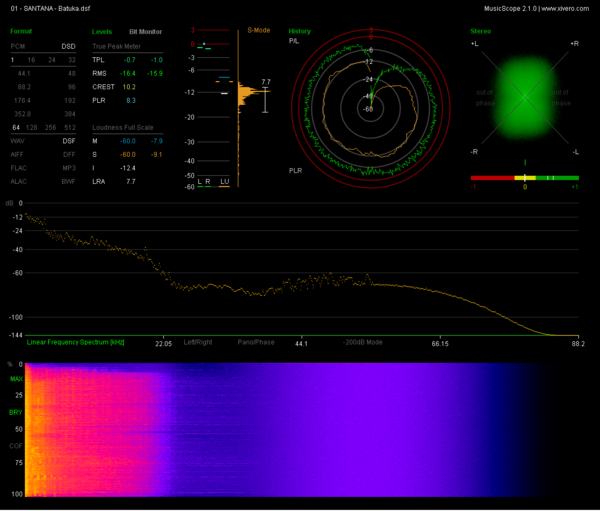
Task: Click the BWF file type
Action: click(68, 181)
